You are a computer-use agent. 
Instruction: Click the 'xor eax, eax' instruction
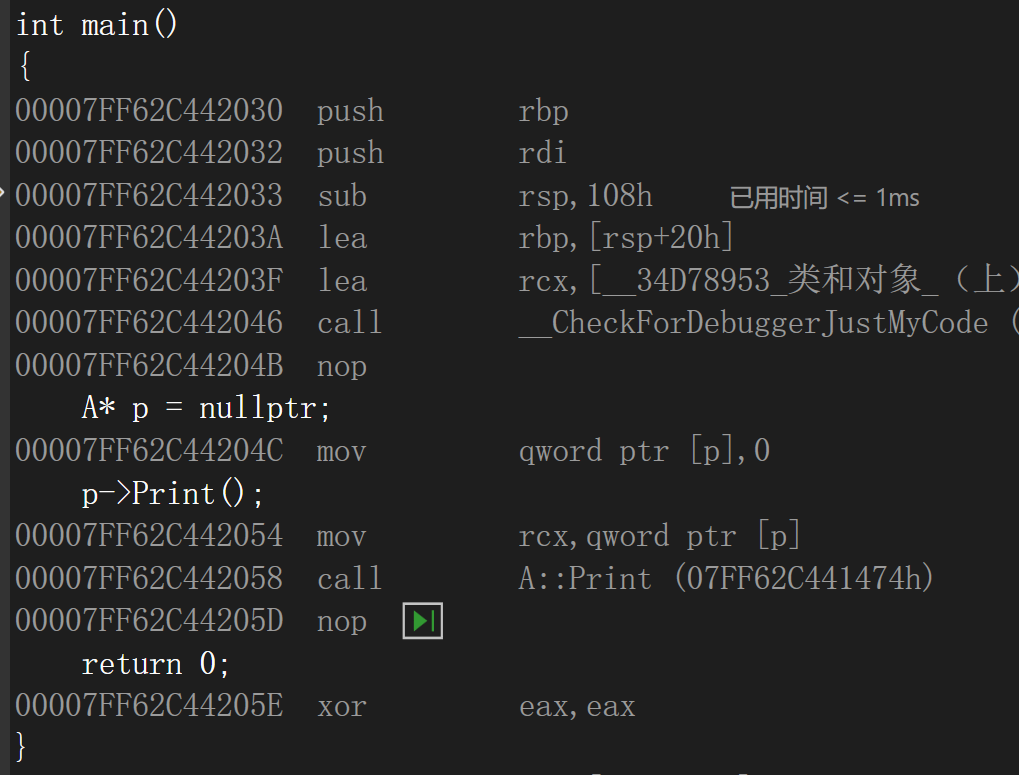tap(326, 706)
